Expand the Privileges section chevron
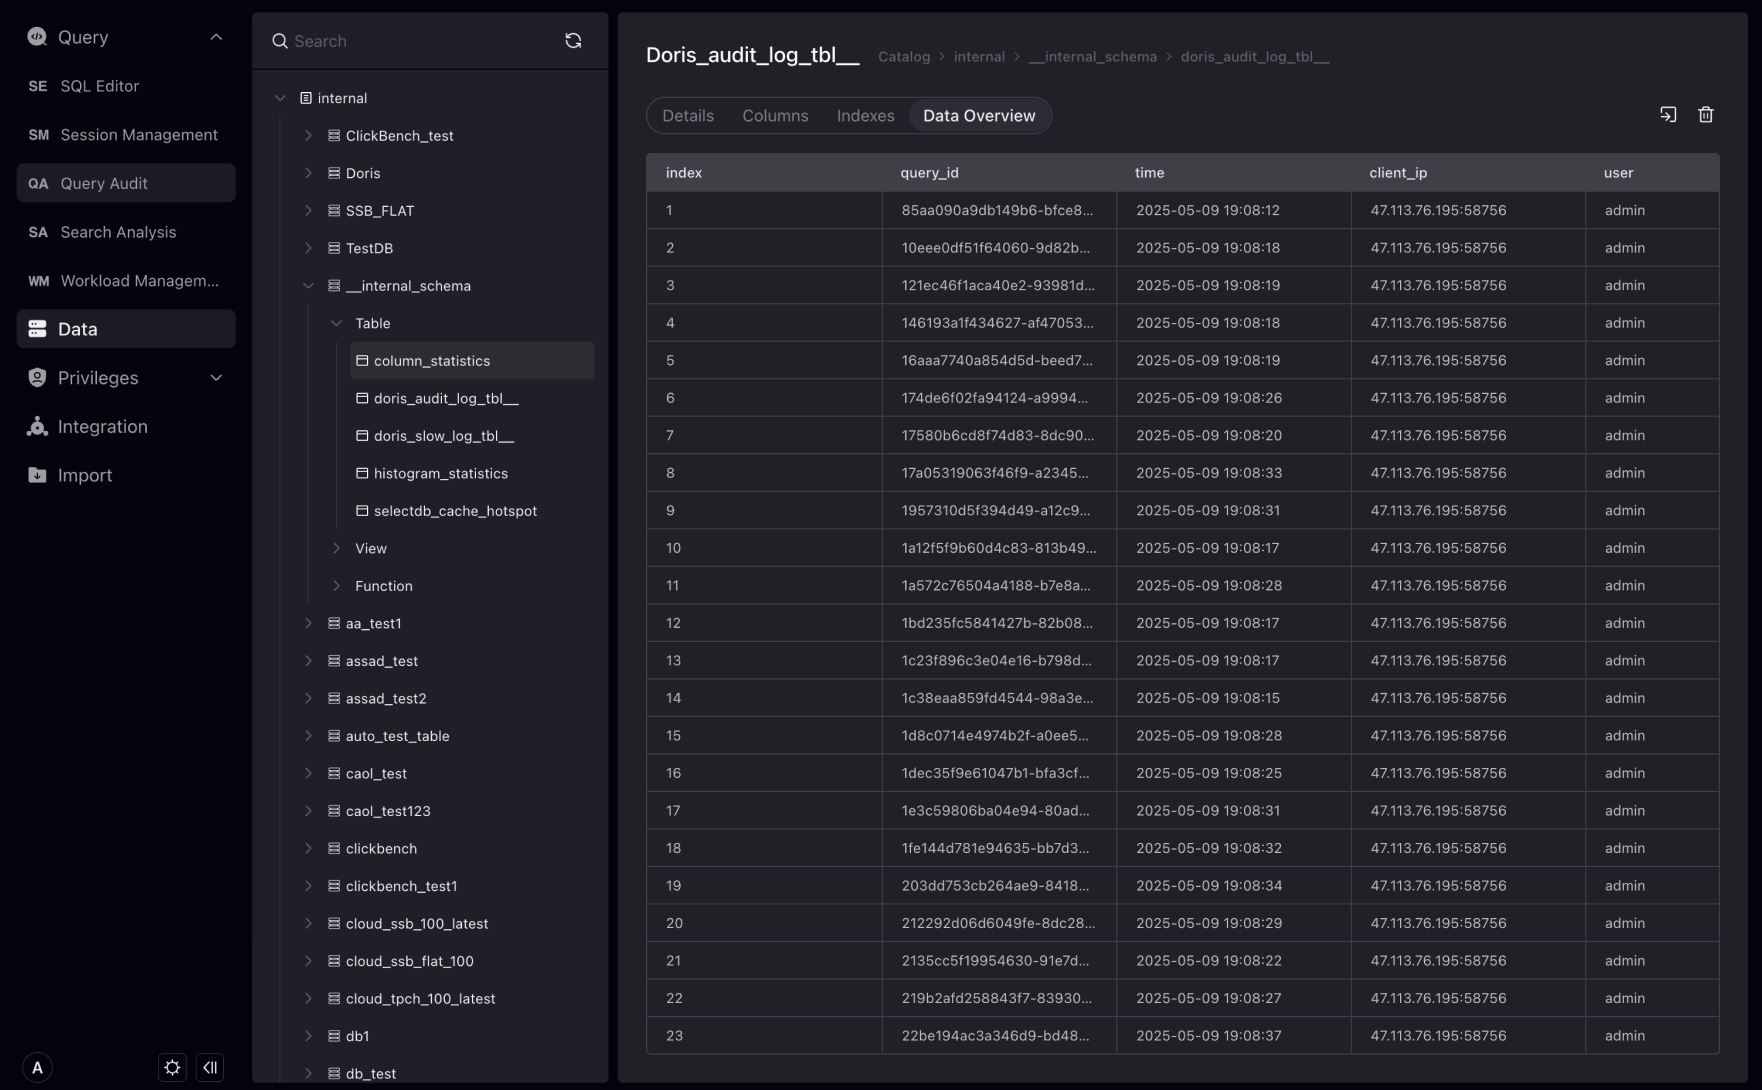This screenshot has height=1090, width=1762. coord(214,378)
